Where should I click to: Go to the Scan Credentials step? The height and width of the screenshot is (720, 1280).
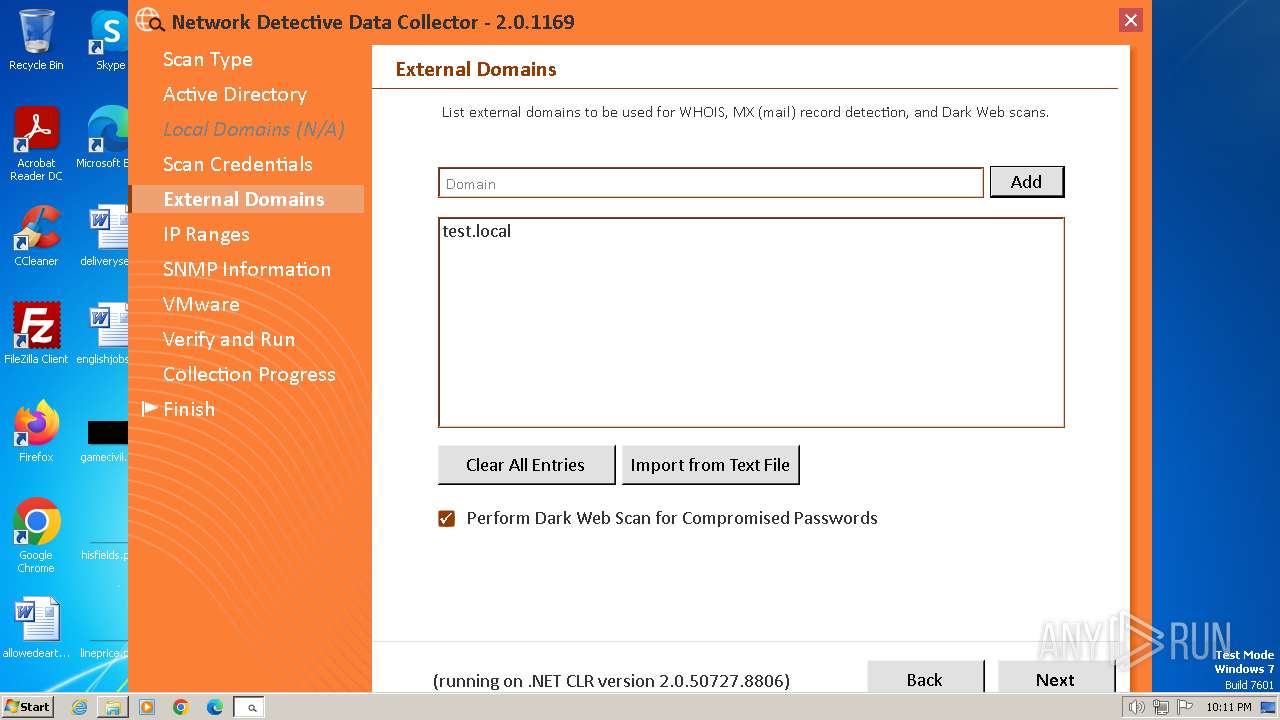(x=238, y=164)
